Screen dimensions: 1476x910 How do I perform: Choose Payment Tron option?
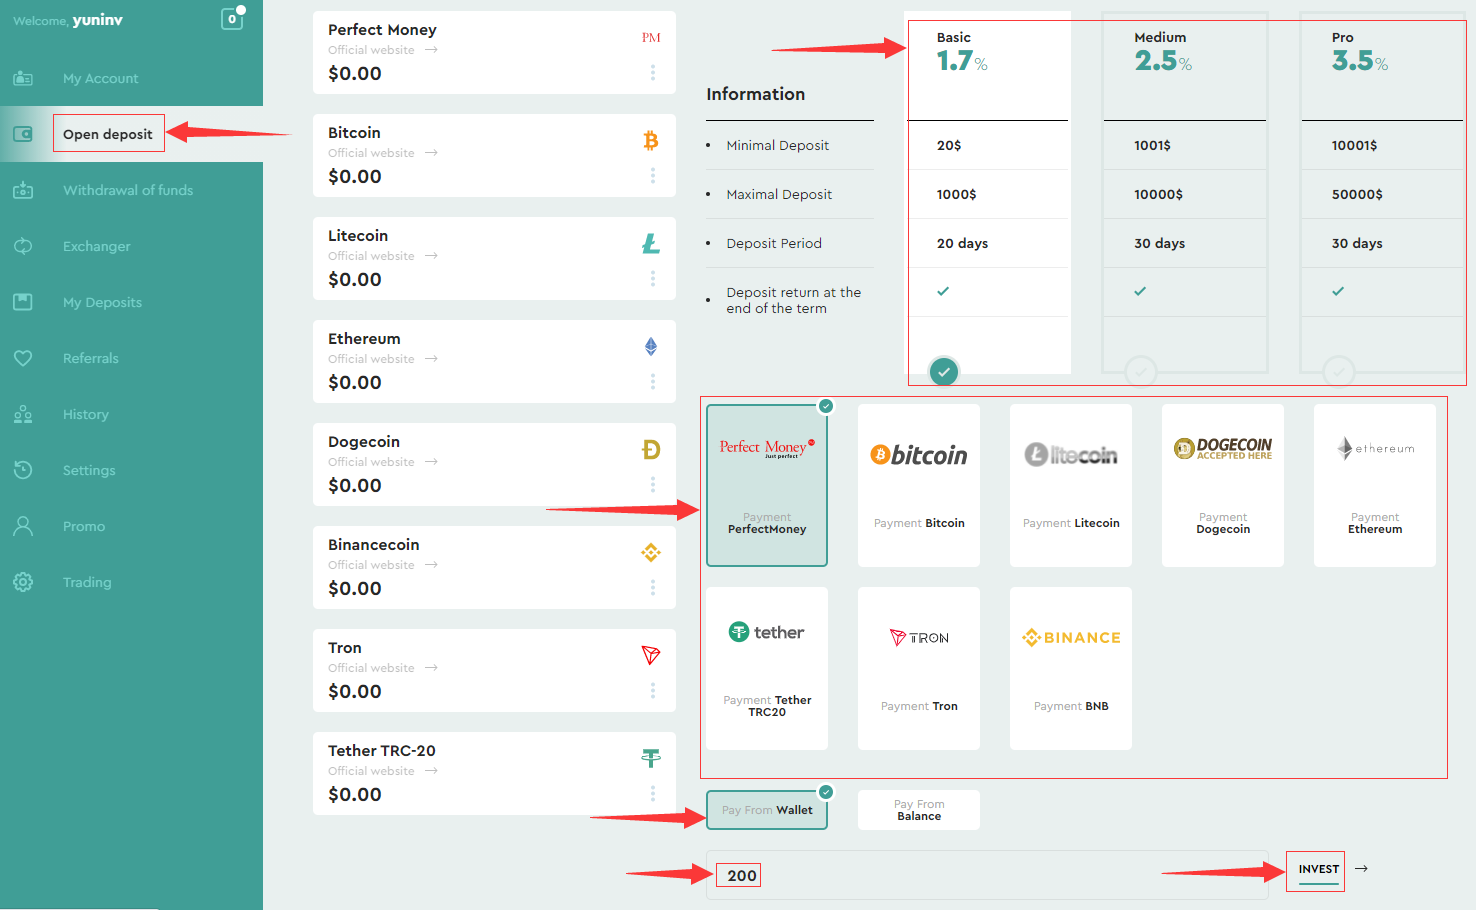[919, 668]
